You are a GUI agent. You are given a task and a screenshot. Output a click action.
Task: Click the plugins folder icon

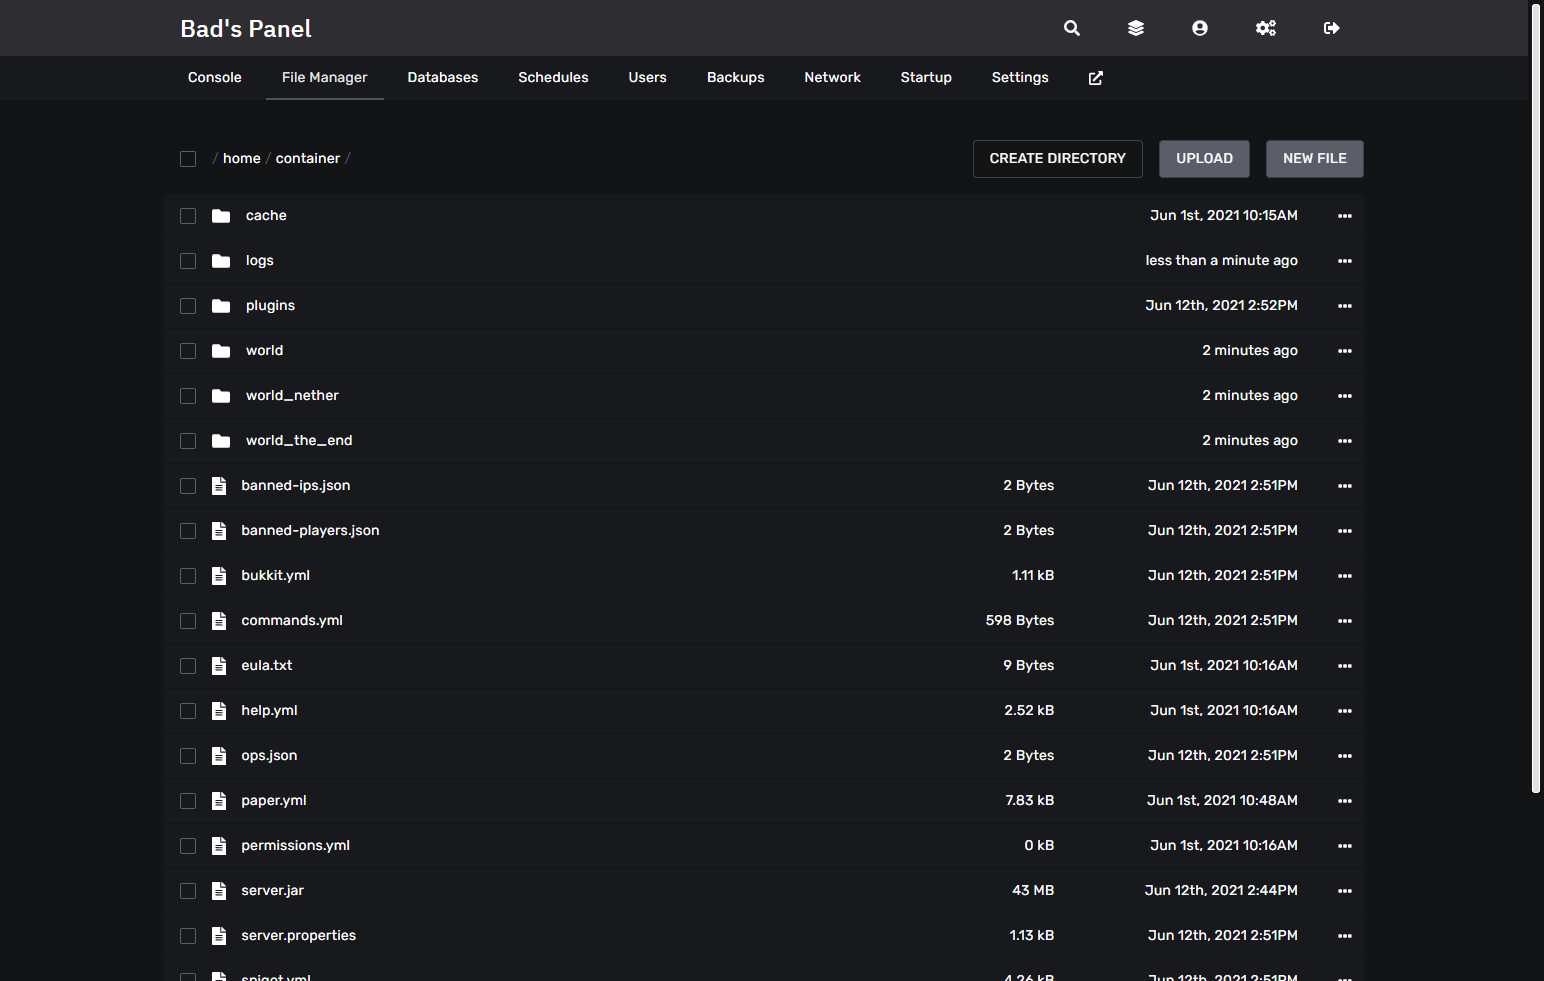pyautogui.click(x=221, y=306)
